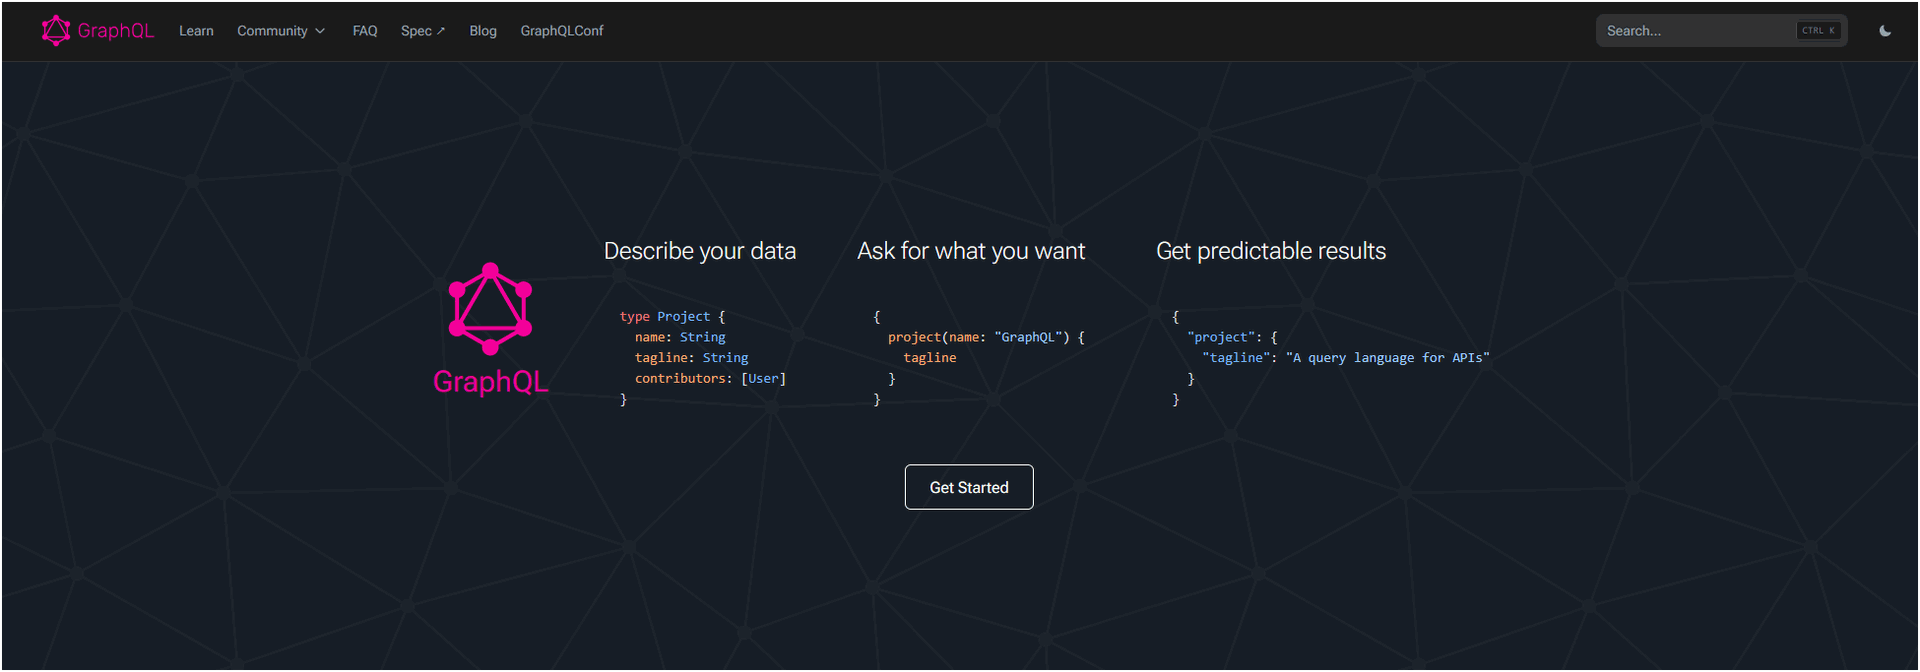Toggle dark mode with the moon icon
This screenshot has height=672, width=1920.
click(x=1885, y=31)
